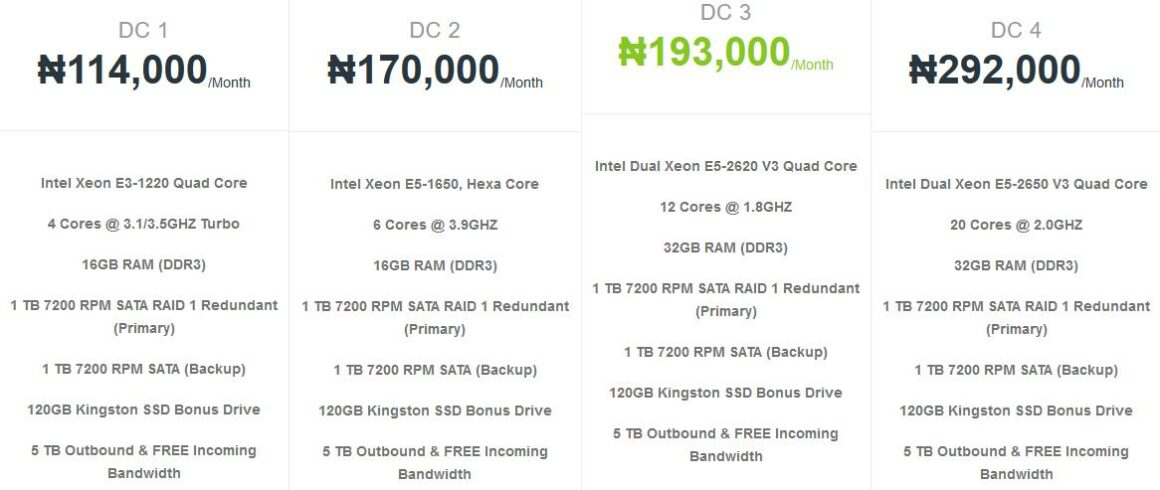1160x490 pixels.
Task: Click 20 Cores @ 2.0GHZ line
Action: click(x=1016, y=224)
